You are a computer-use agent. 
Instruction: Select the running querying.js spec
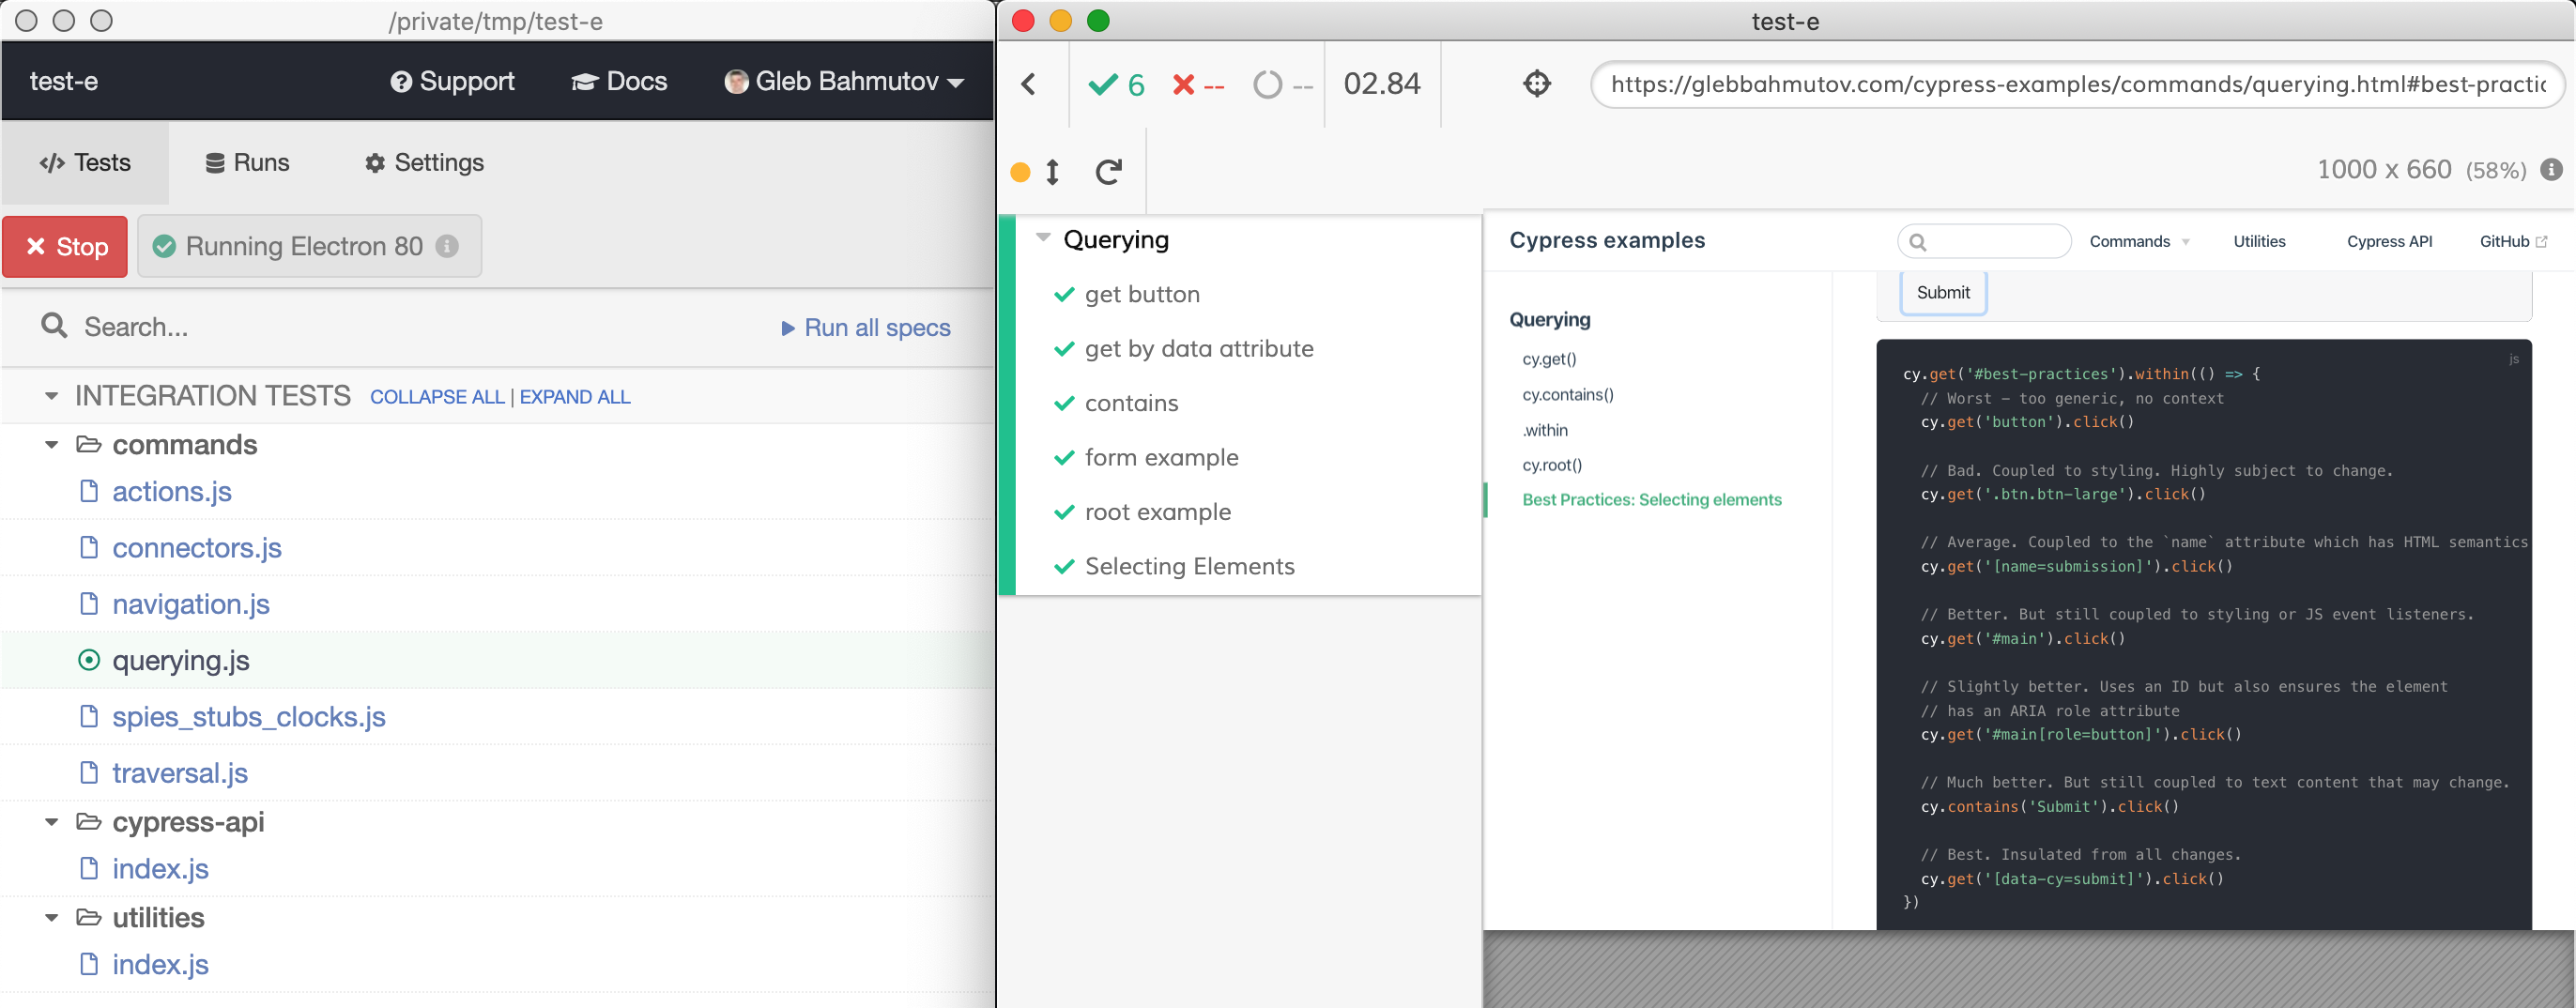[180, 660]
